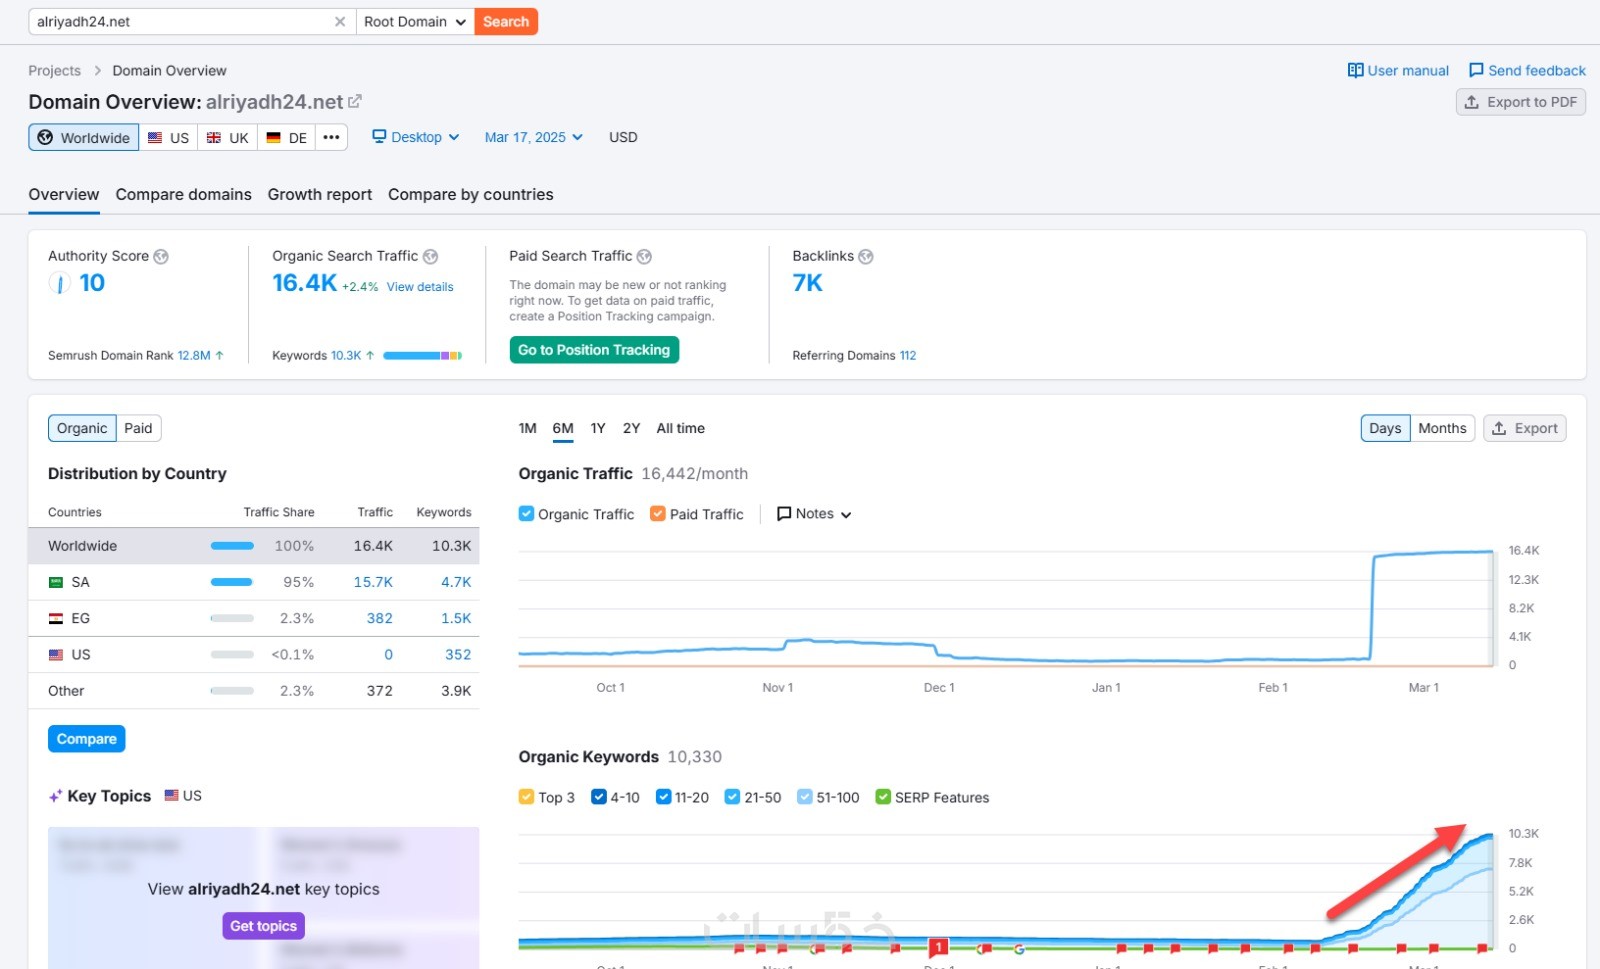Viewport: 1600px width, 969px height.
Task: Click the Google update marker on keywords chart
Action: pyautogui.click(x=1019, y=948)
